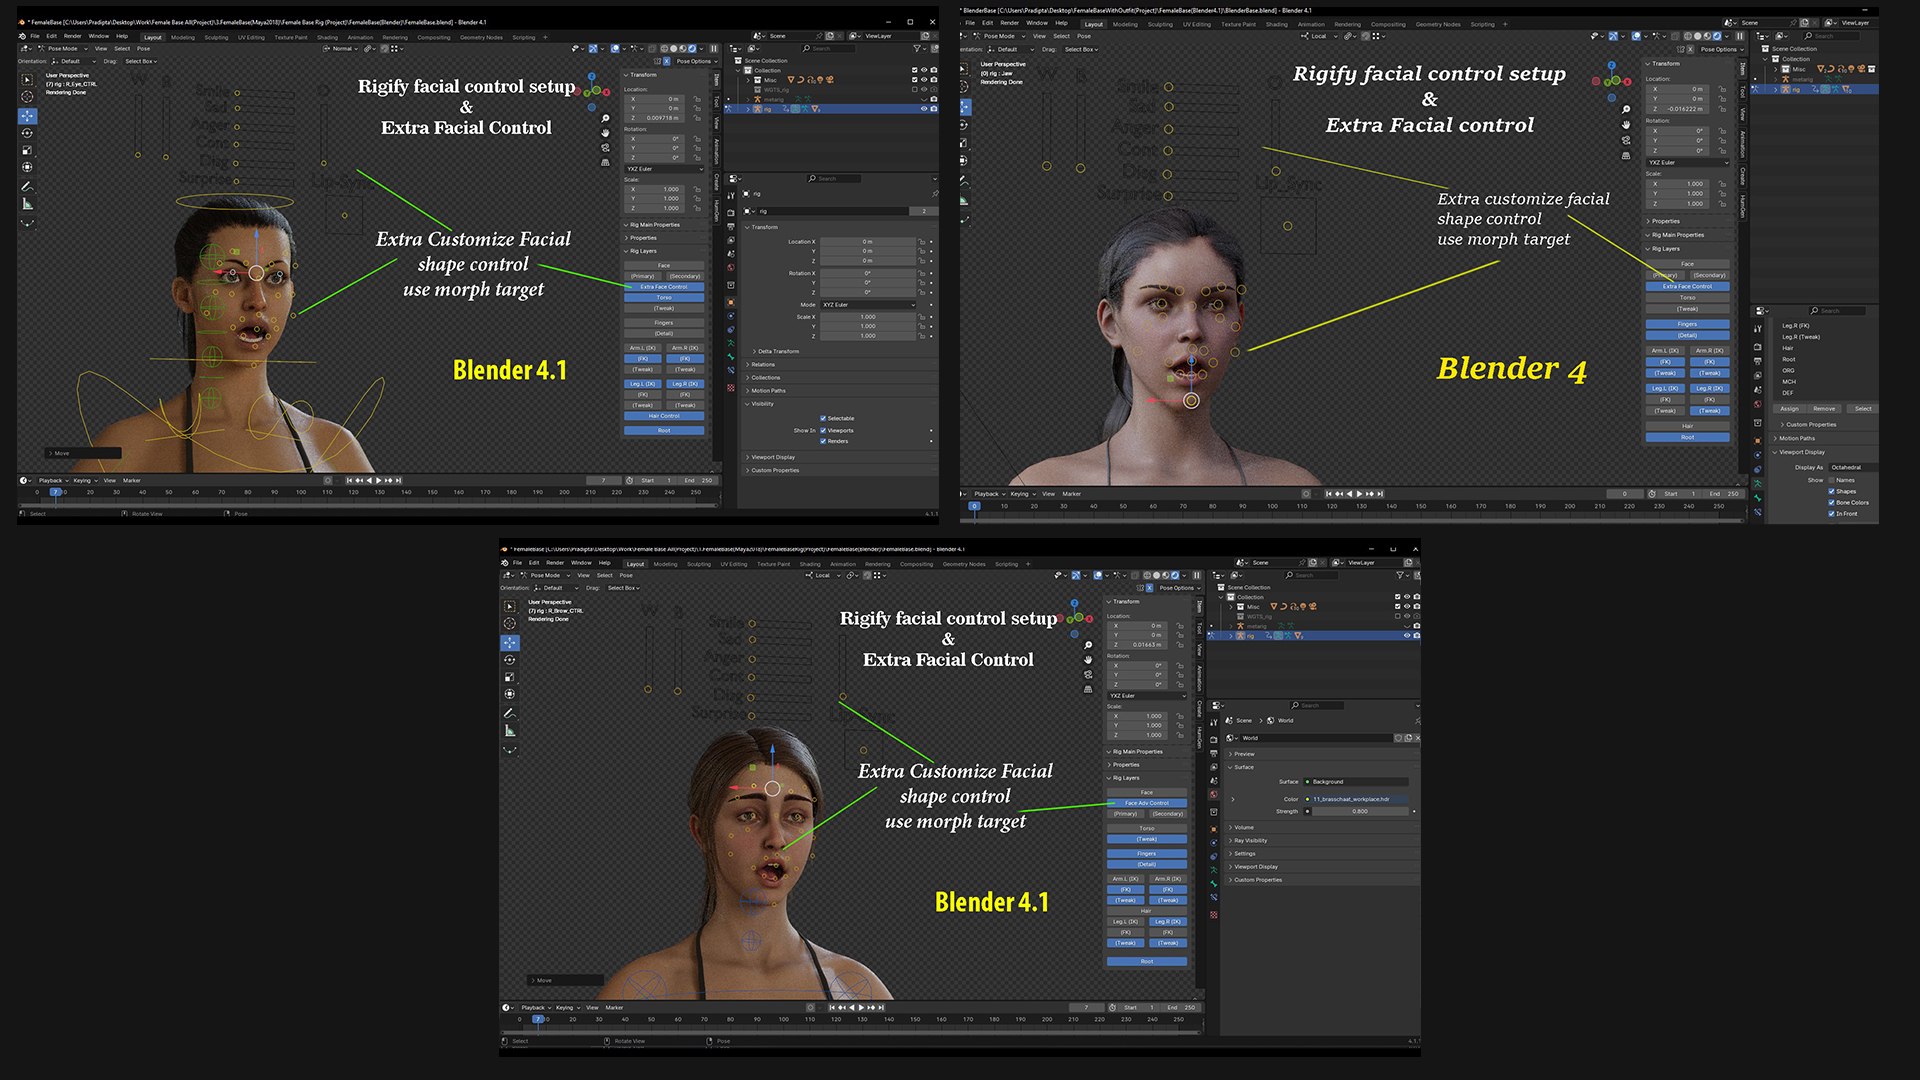Expand Volume panel in bottom window
Image resolution: width=1920 pixels, height=1080 pixels.
tap(1241, 827)
